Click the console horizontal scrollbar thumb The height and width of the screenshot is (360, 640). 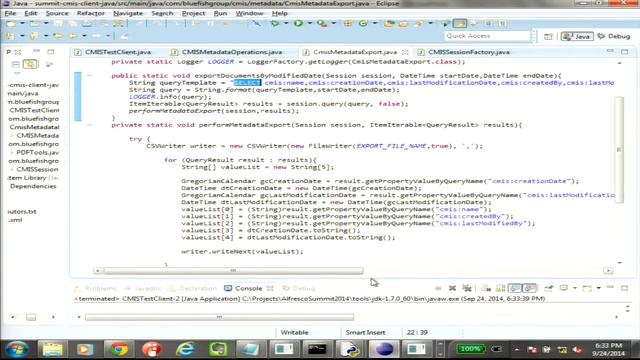point(220,317)
